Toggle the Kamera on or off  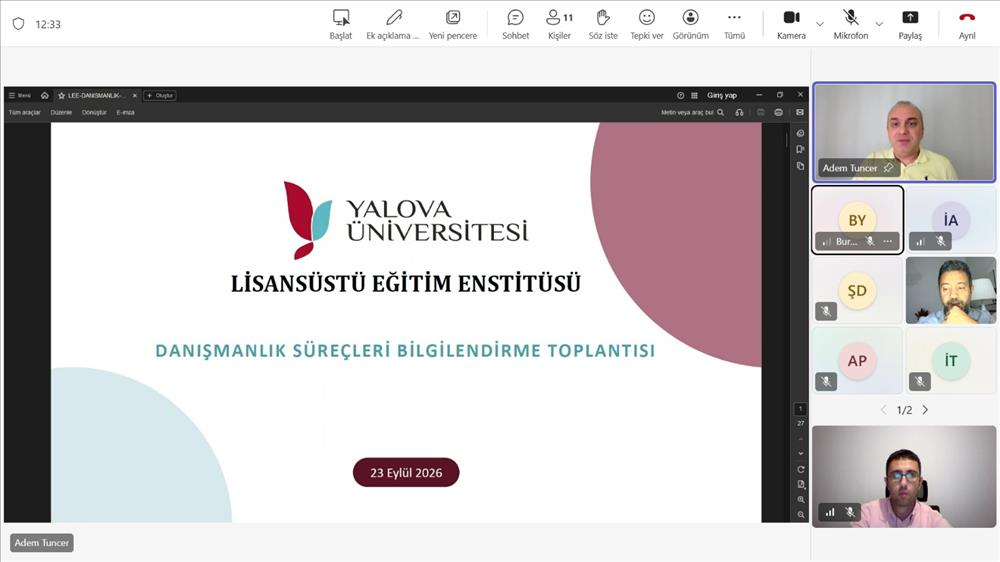791,24
